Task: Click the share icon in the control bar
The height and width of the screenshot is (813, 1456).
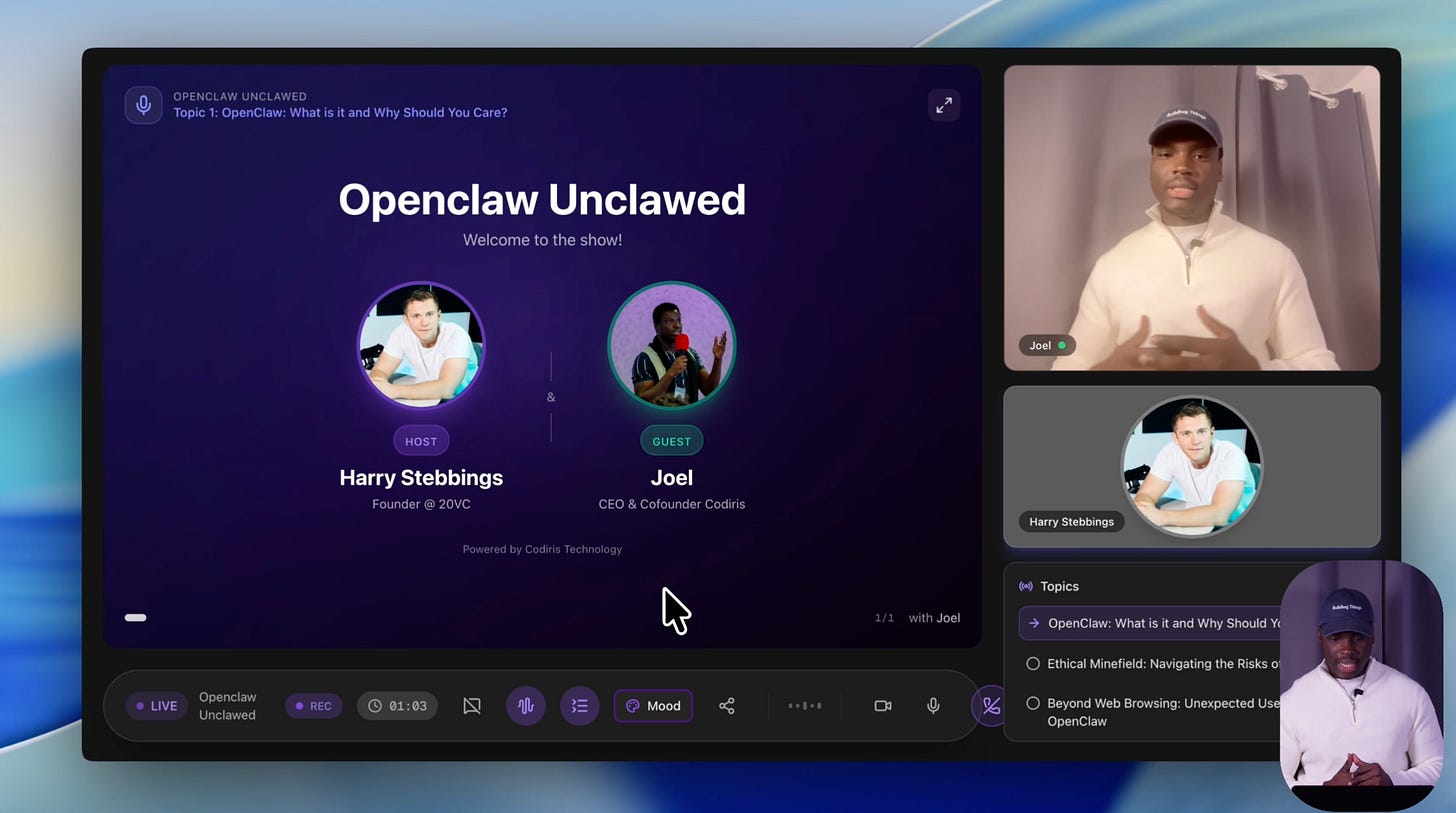Action: 727,706
